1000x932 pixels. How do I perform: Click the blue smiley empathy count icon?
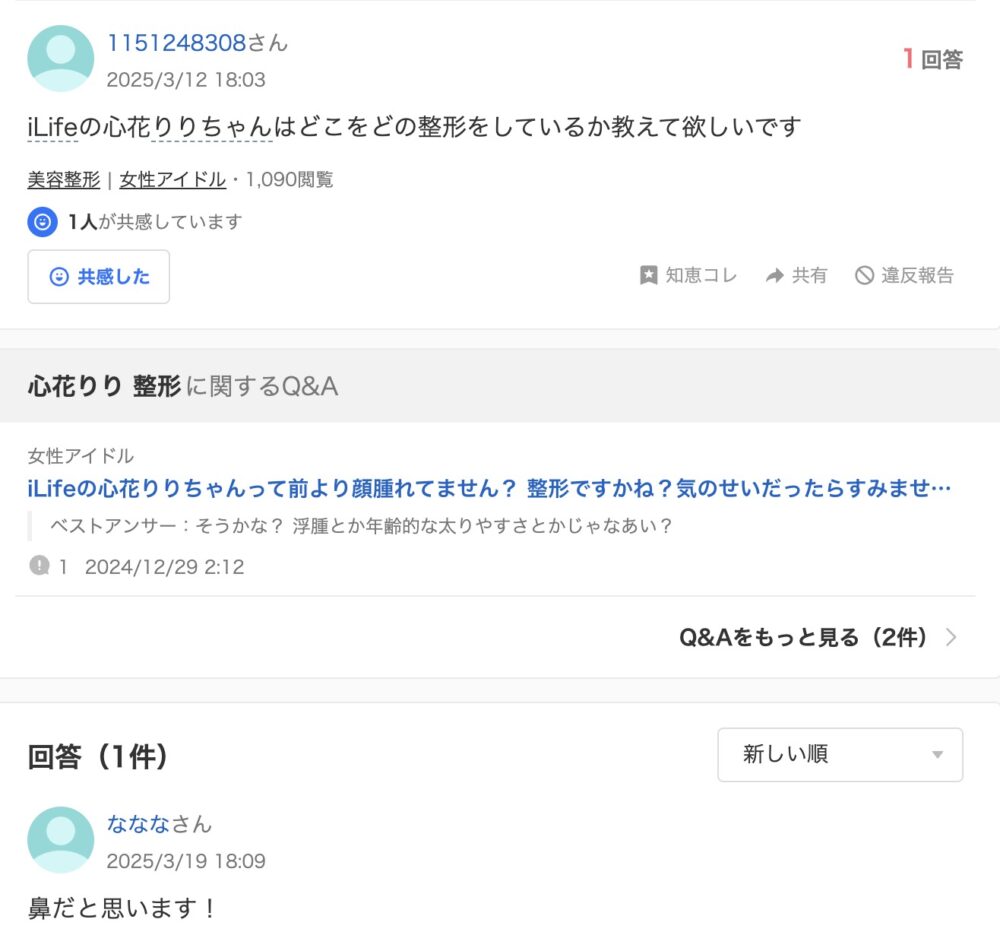pos(43,222)
